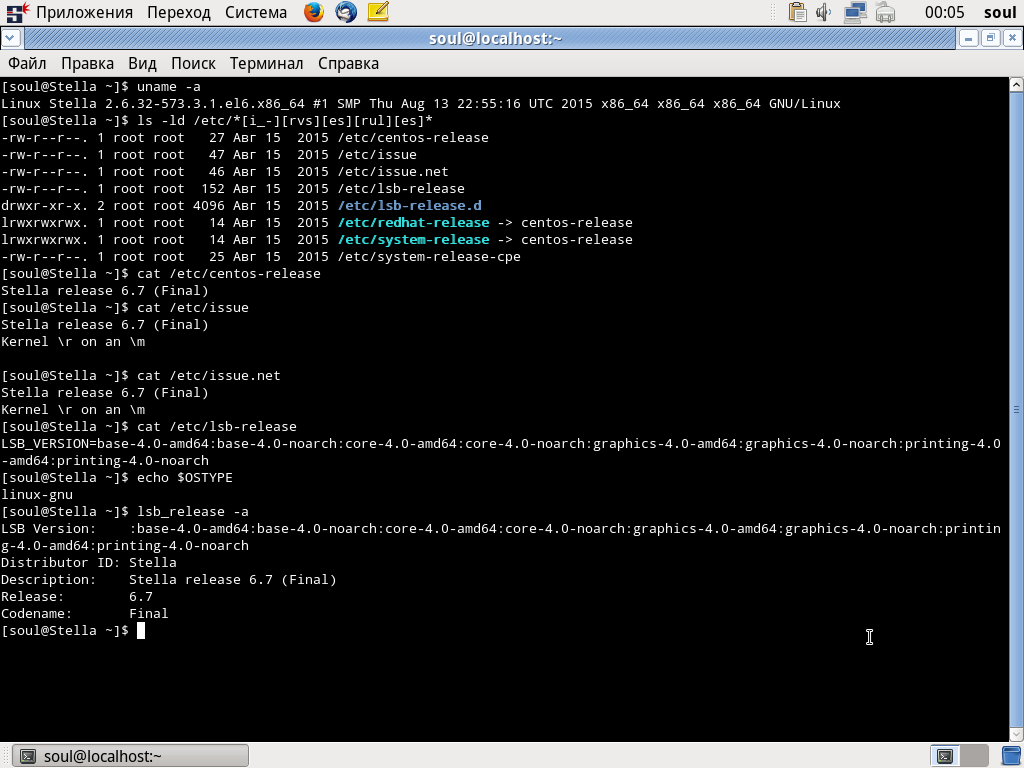Click 'lsb_release -a' command text
Viewport: 1024px width, 768px height.
pyautogui.click(x=193, y=511)
